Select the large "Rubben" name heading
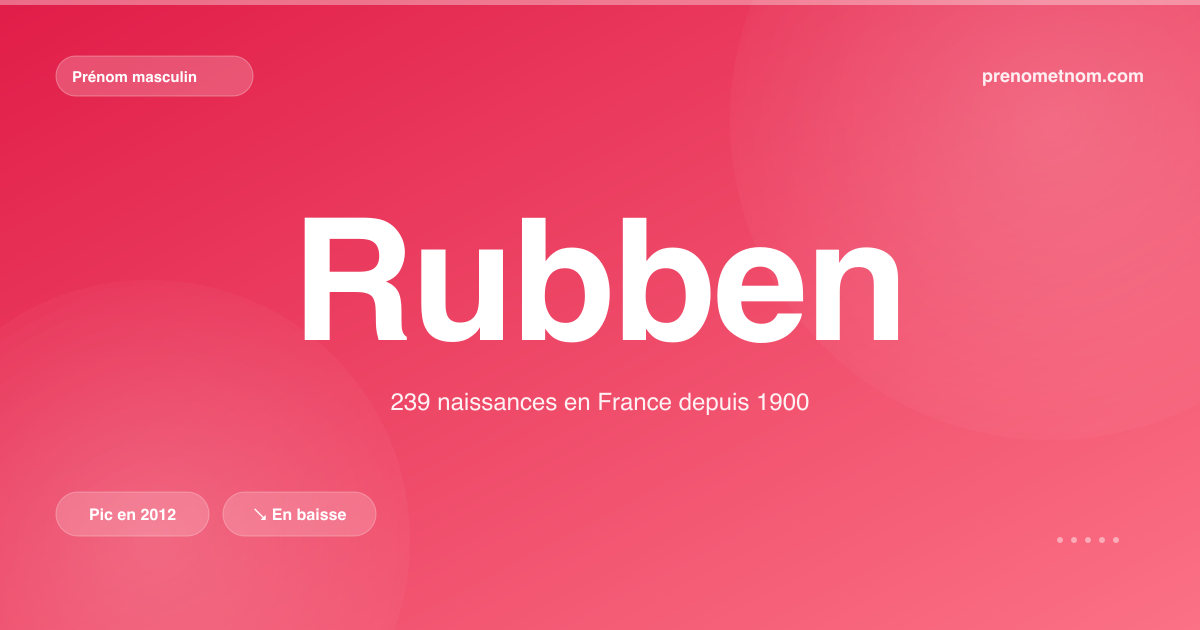Image resolution: width=1200 pixels, height=630 pixels. click(600, 280)
